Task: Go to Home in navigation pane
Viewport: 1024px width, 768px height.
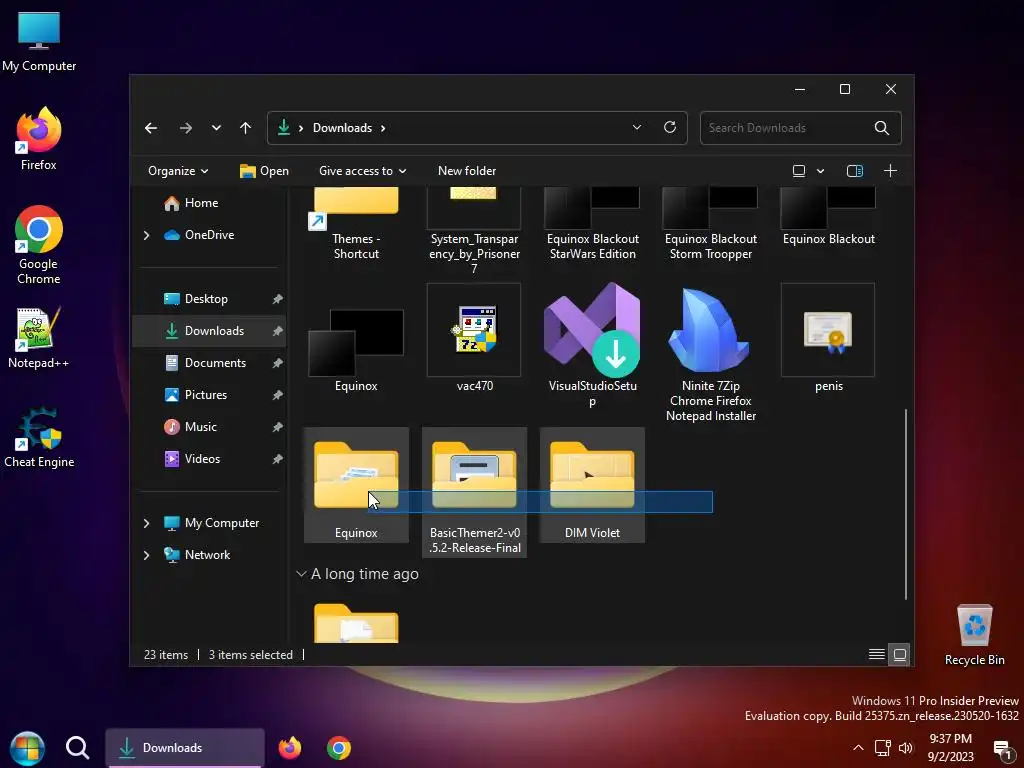Action: (x=201, y=203)
